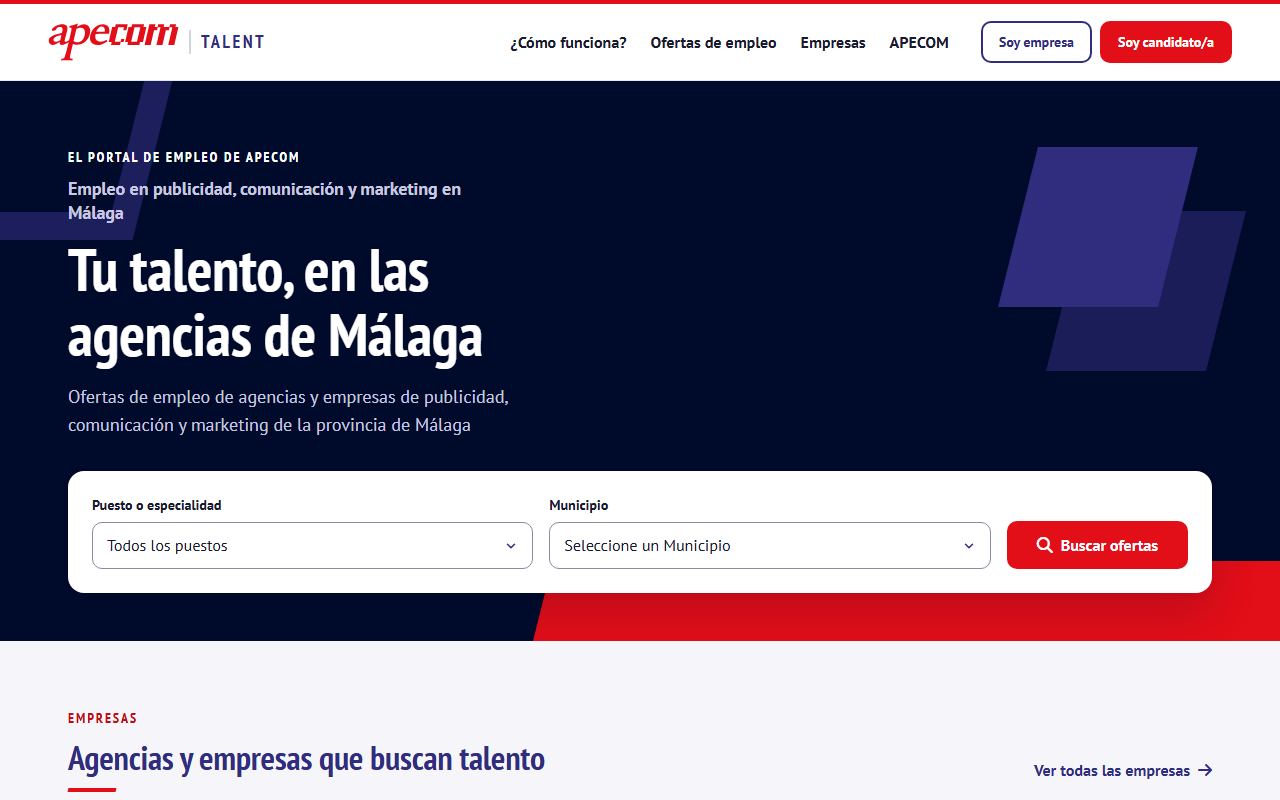
Task: Click the subtitle 'Empleo en publicidad, comunicación y marketing en Málaga'
Action: 265,201
